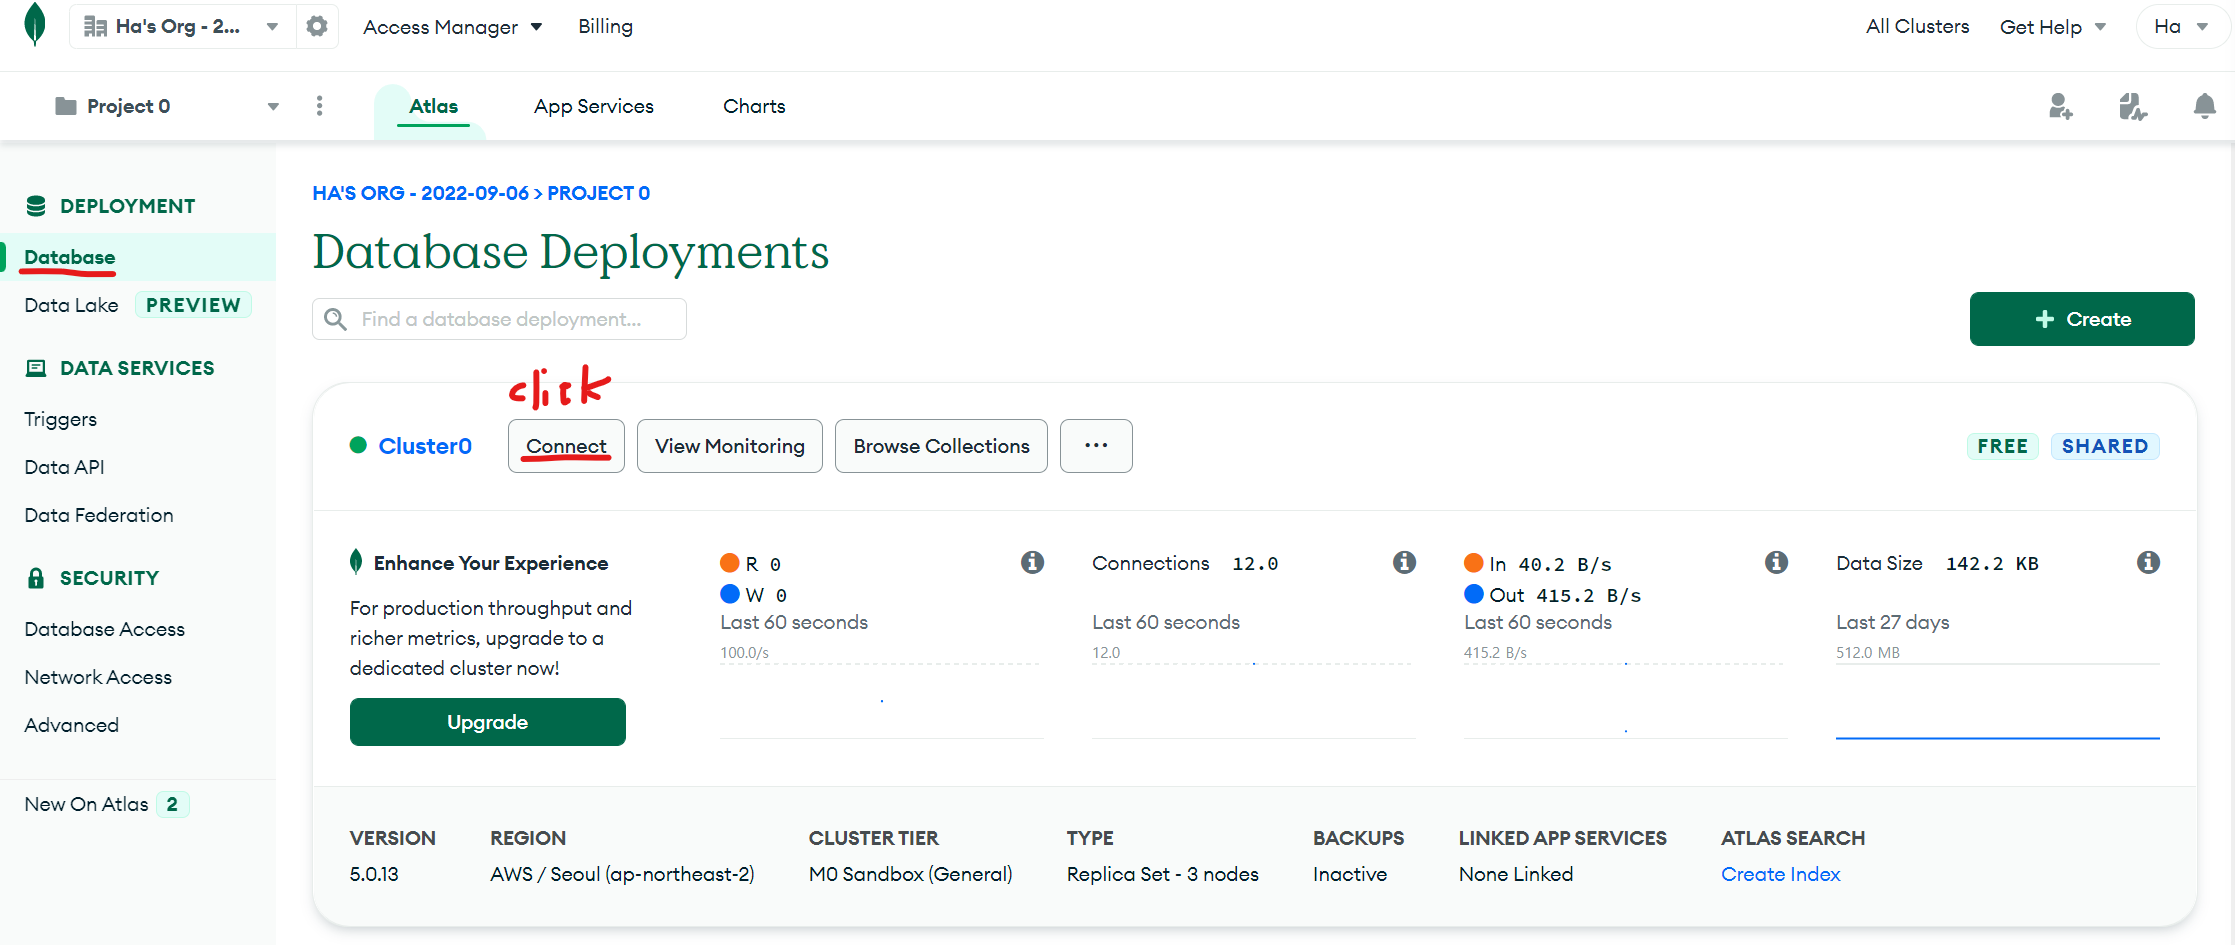This screenshot has height=945, width=2235.
Task: Show info for Connections metric
Action: [x=1404, y=563]
